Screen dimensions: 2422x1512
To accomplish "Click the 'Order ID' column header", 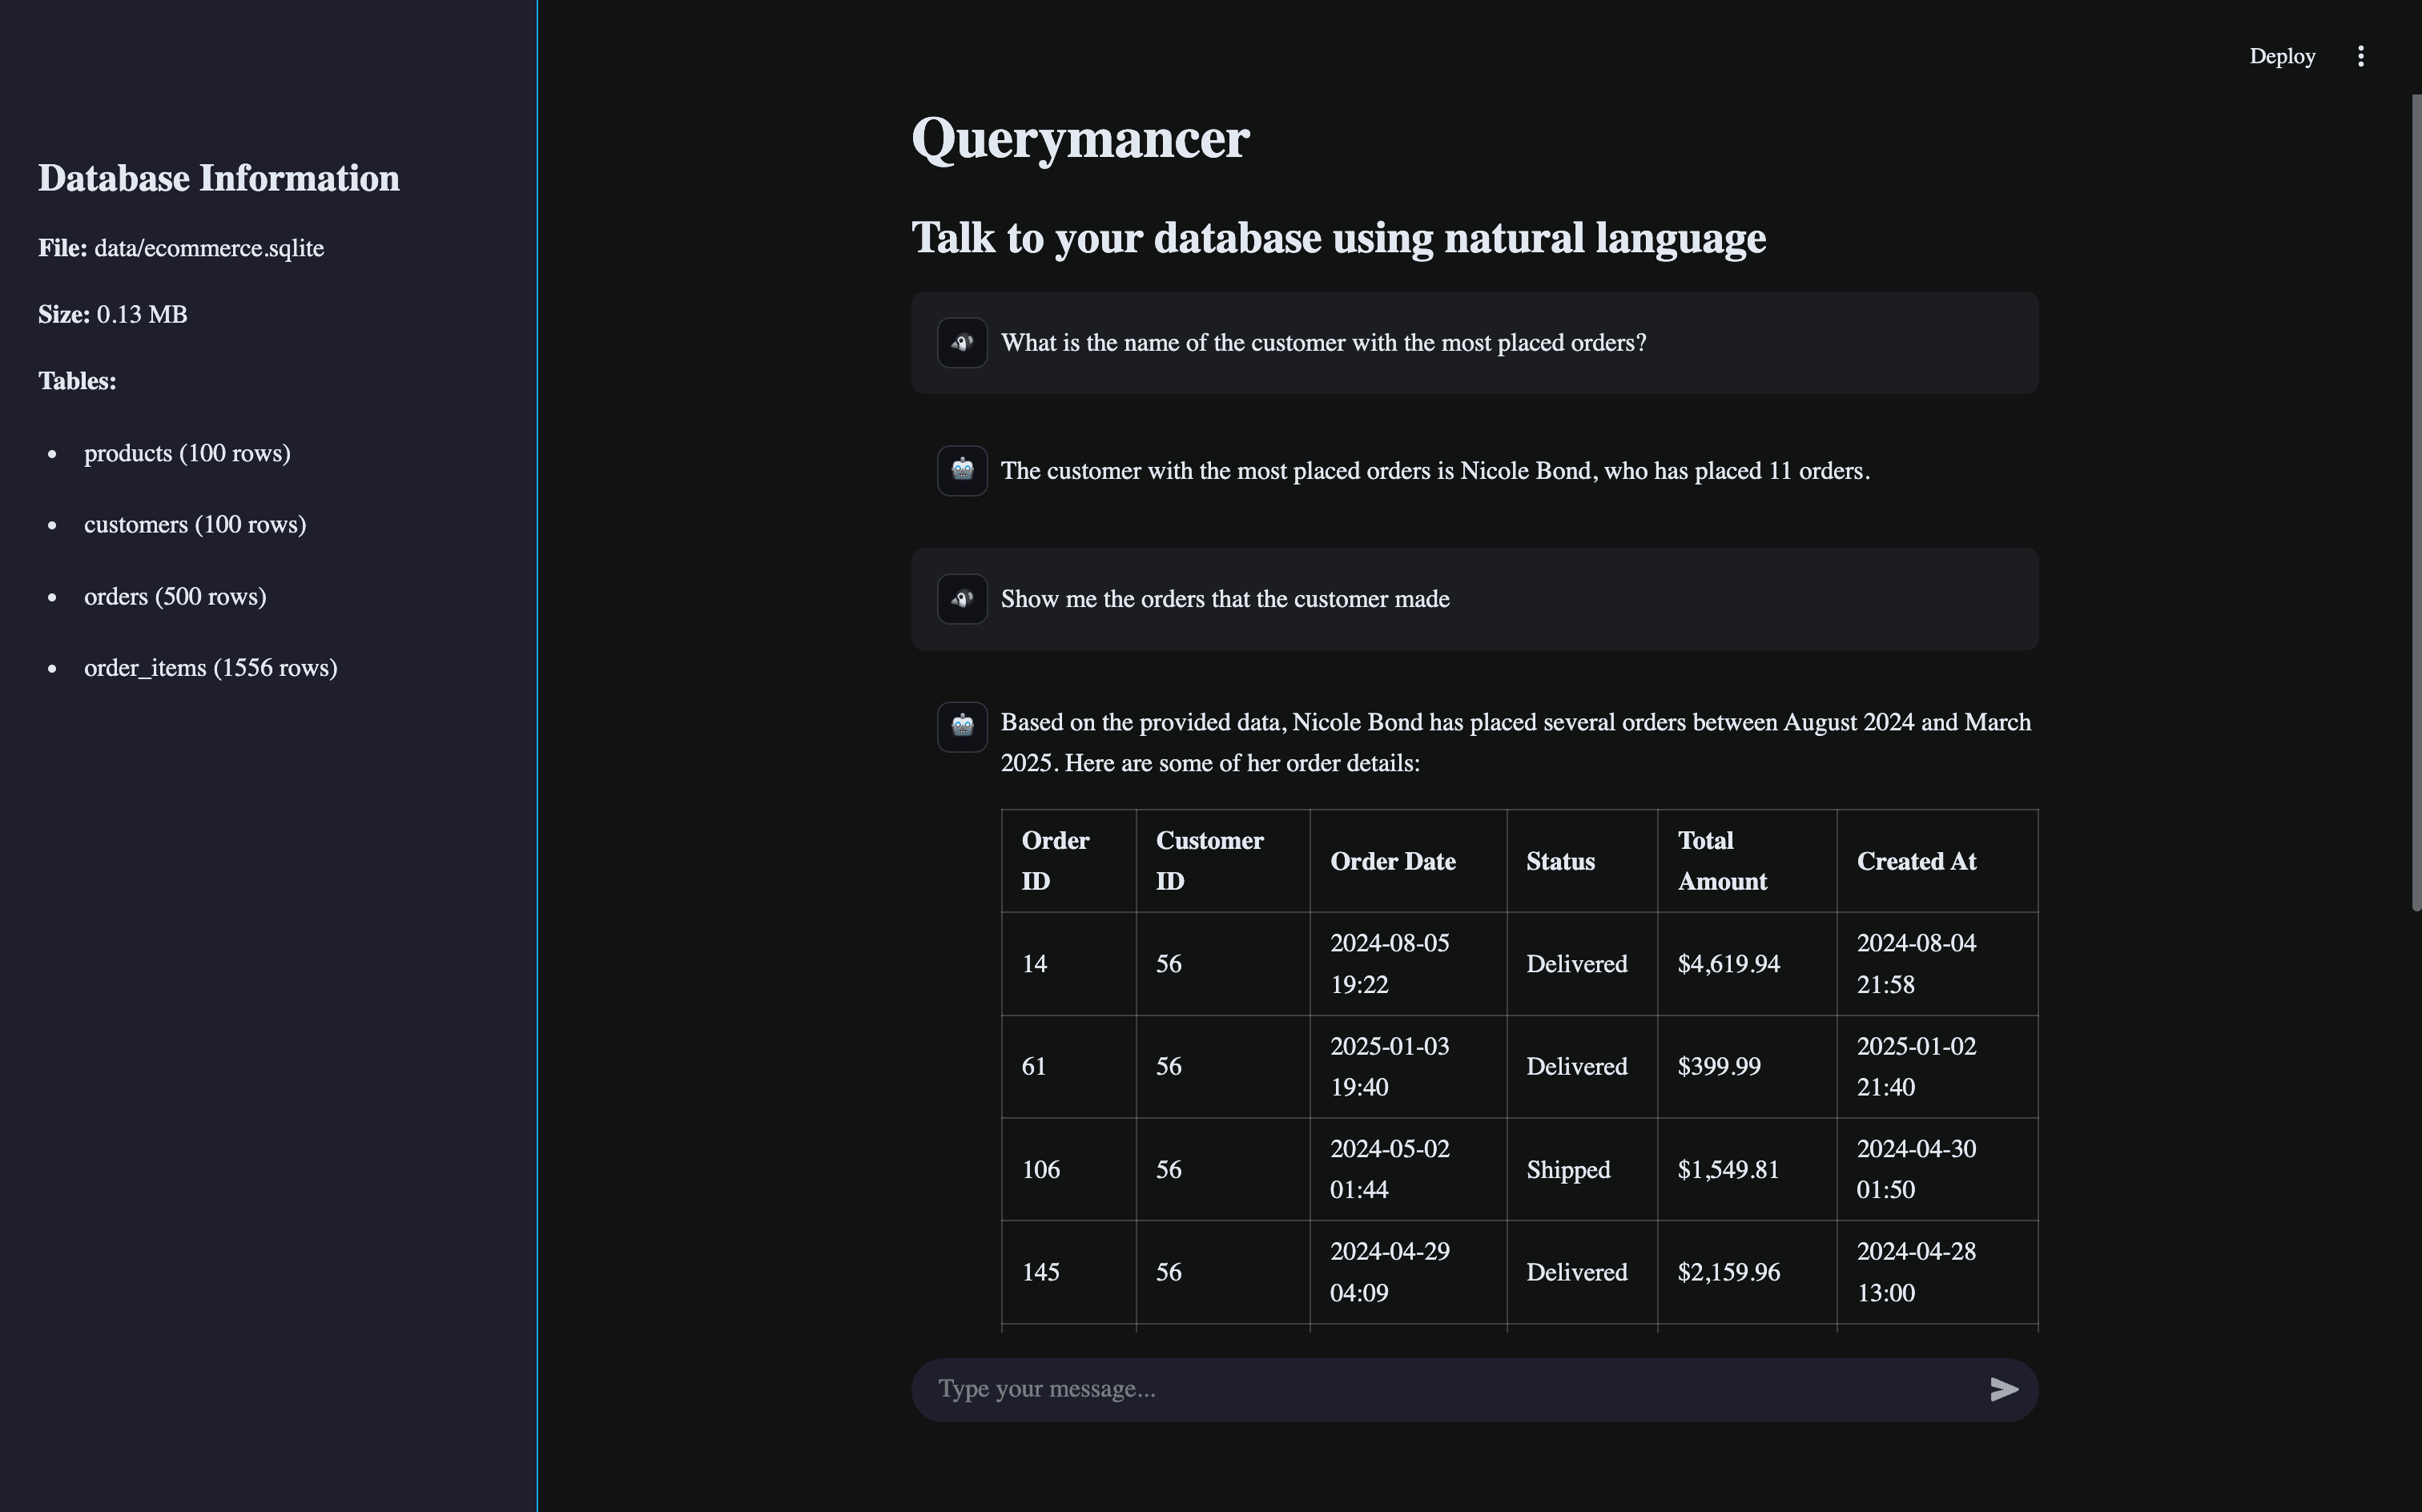I will click(1055, 861).
